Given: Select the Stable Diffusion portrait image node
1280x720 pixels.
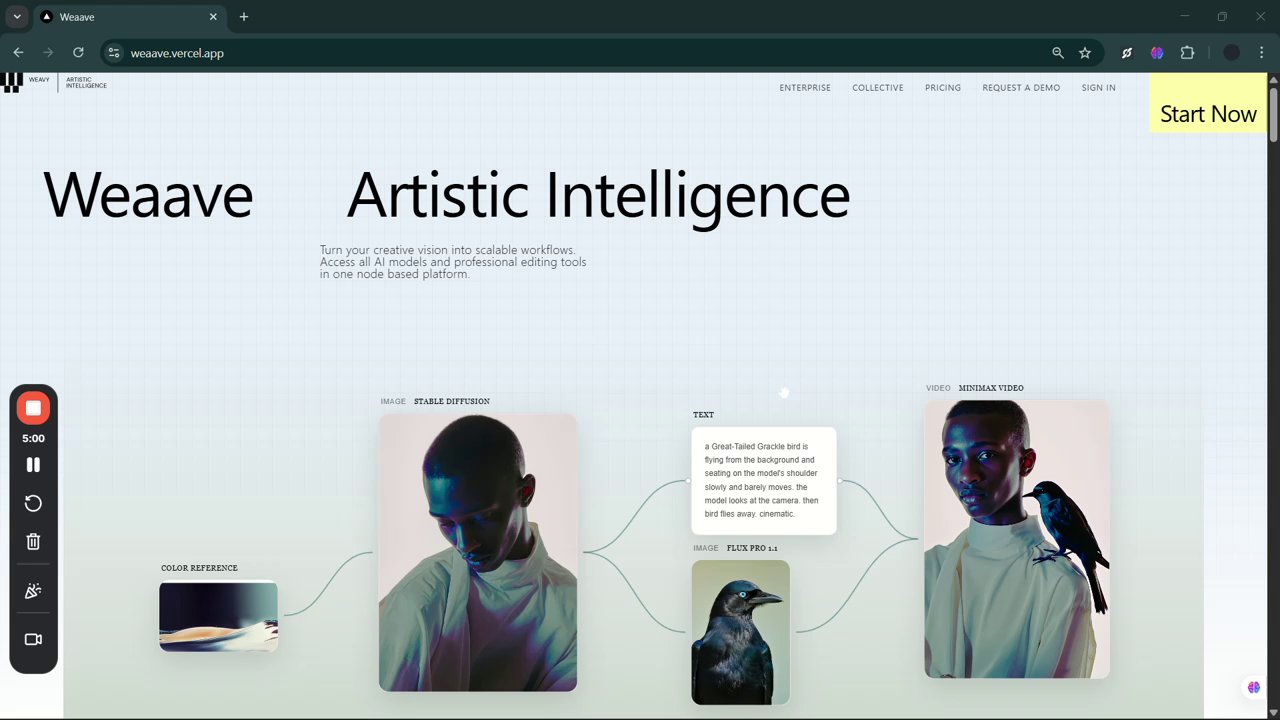Looking at the screenshot, I should [478, 553].
